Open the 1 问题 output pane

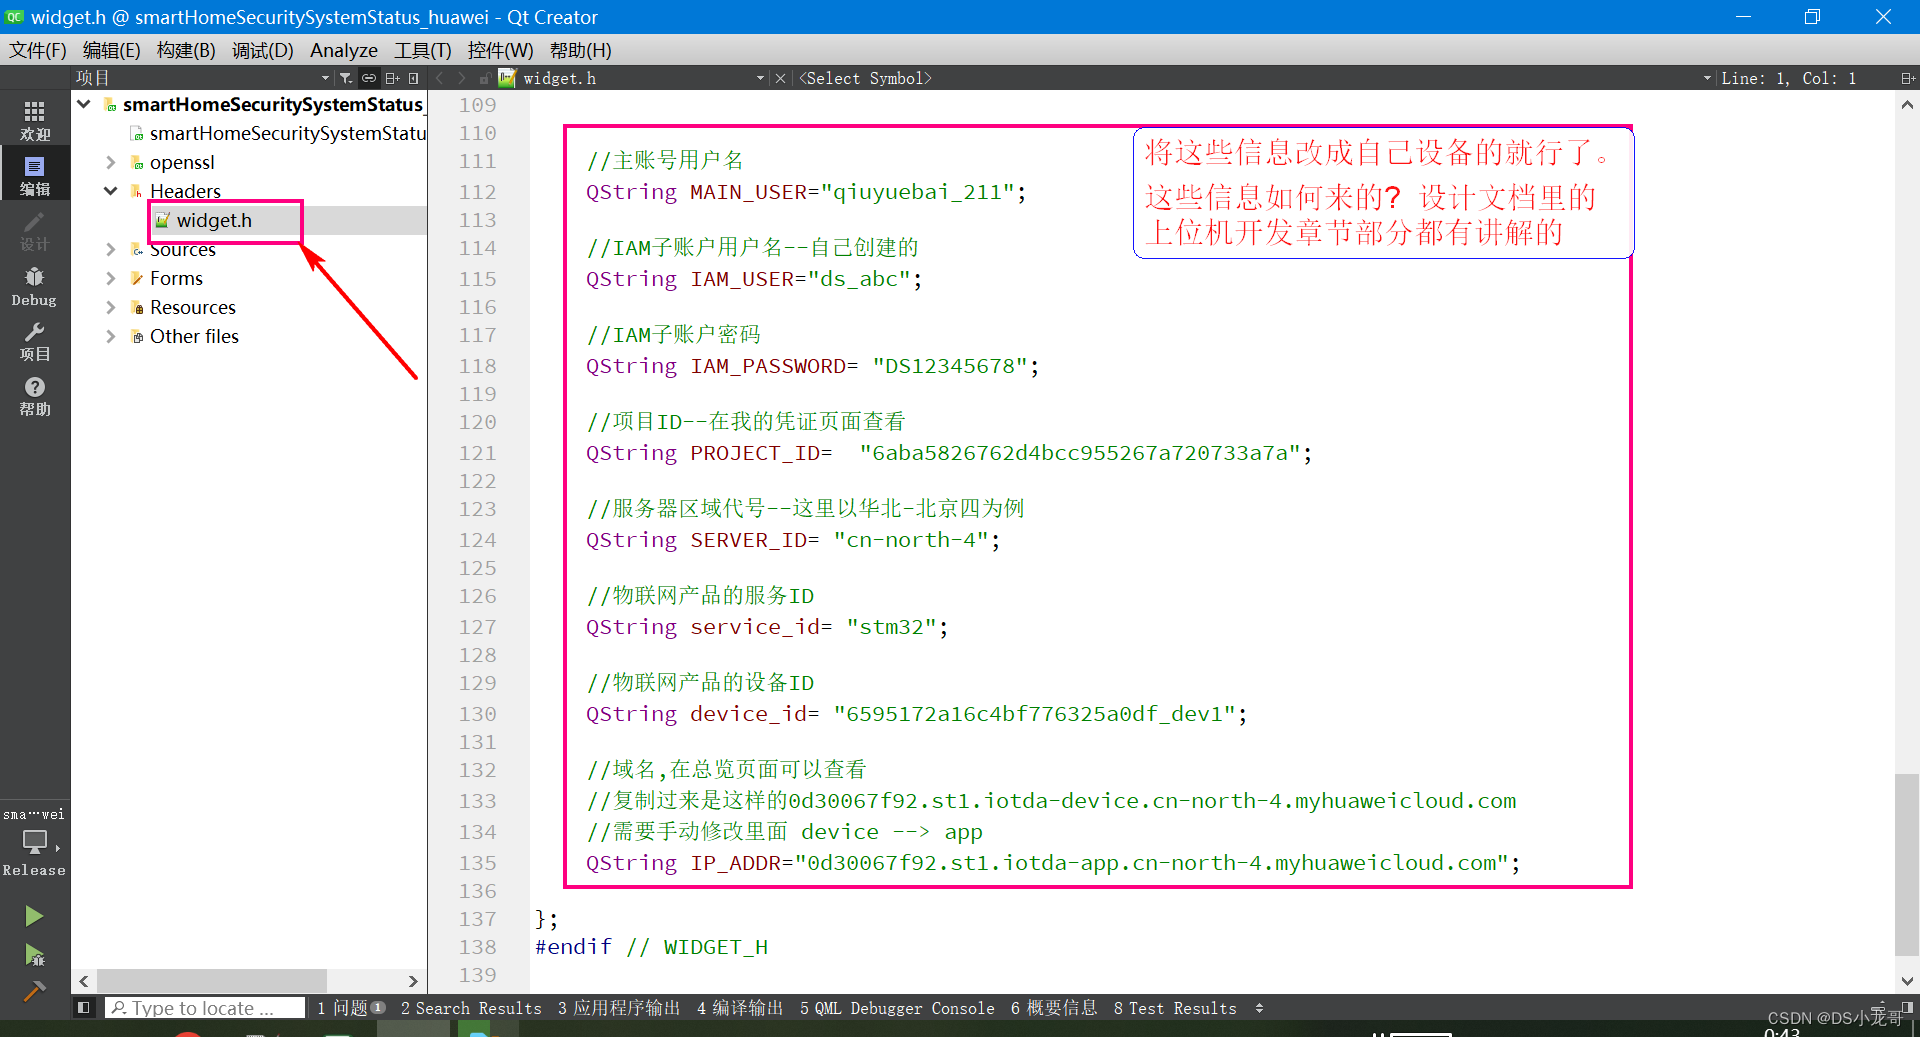[x=351, y=1008]
